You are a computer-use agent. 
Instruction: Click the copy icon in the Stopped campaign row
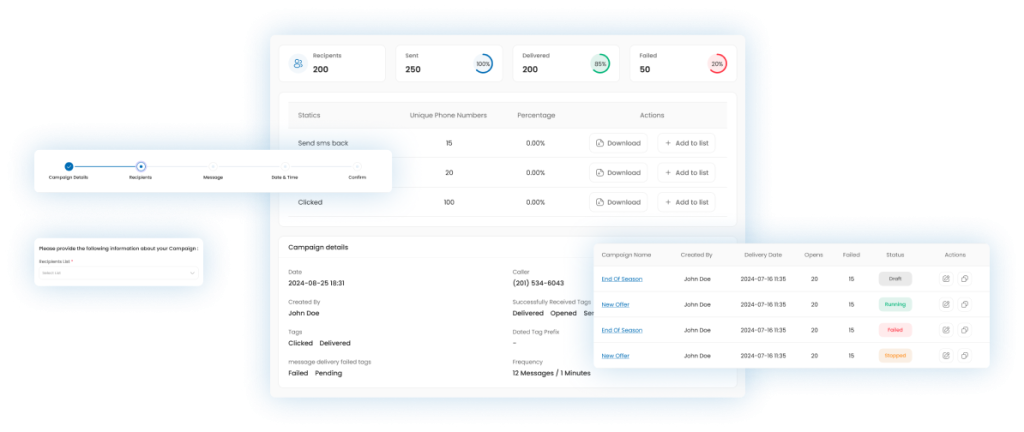point(964,355)
